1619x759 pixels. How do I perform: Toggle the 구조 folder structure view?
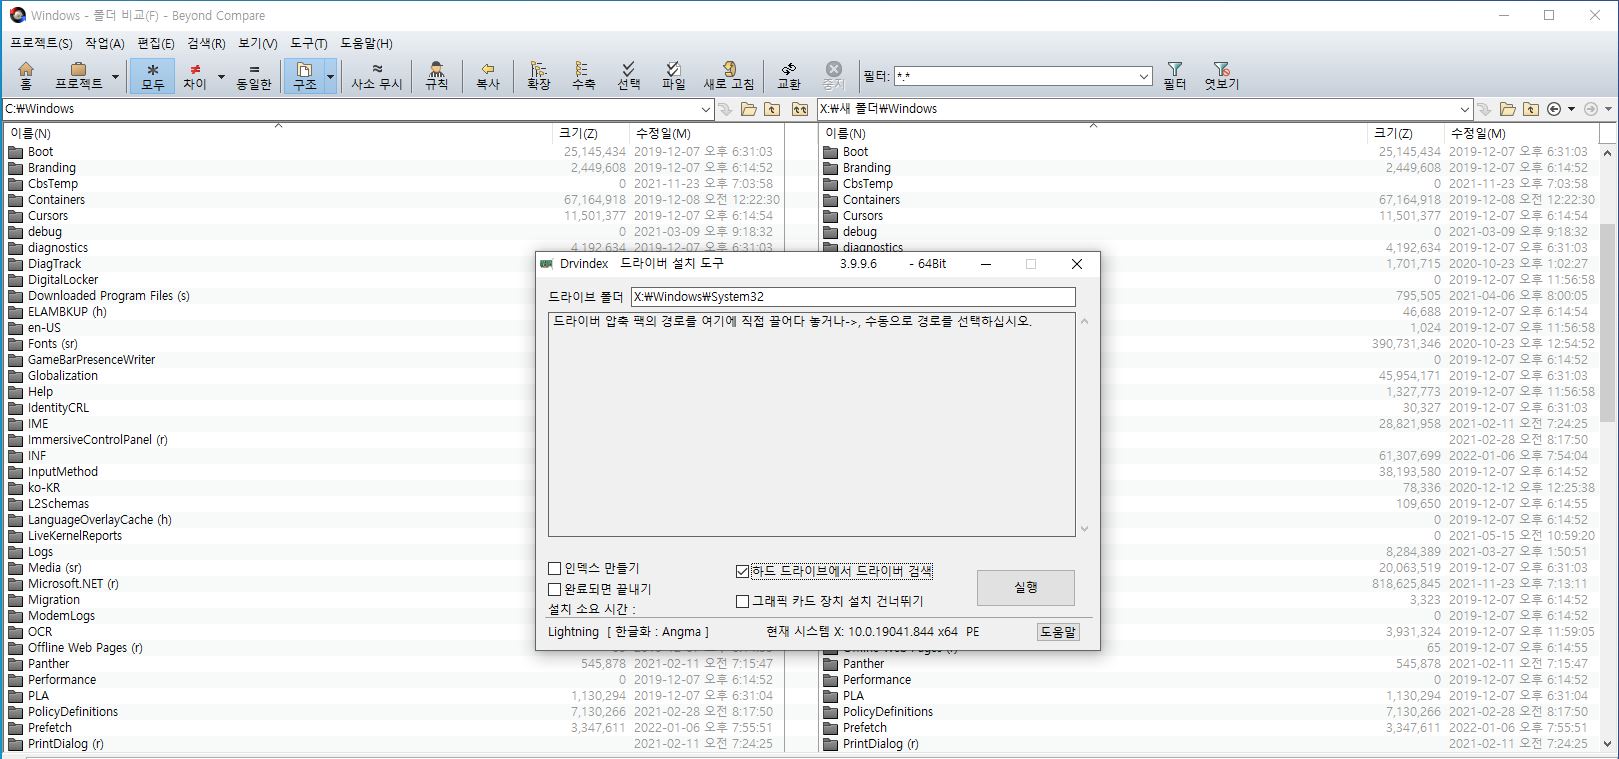click(304, 75)
